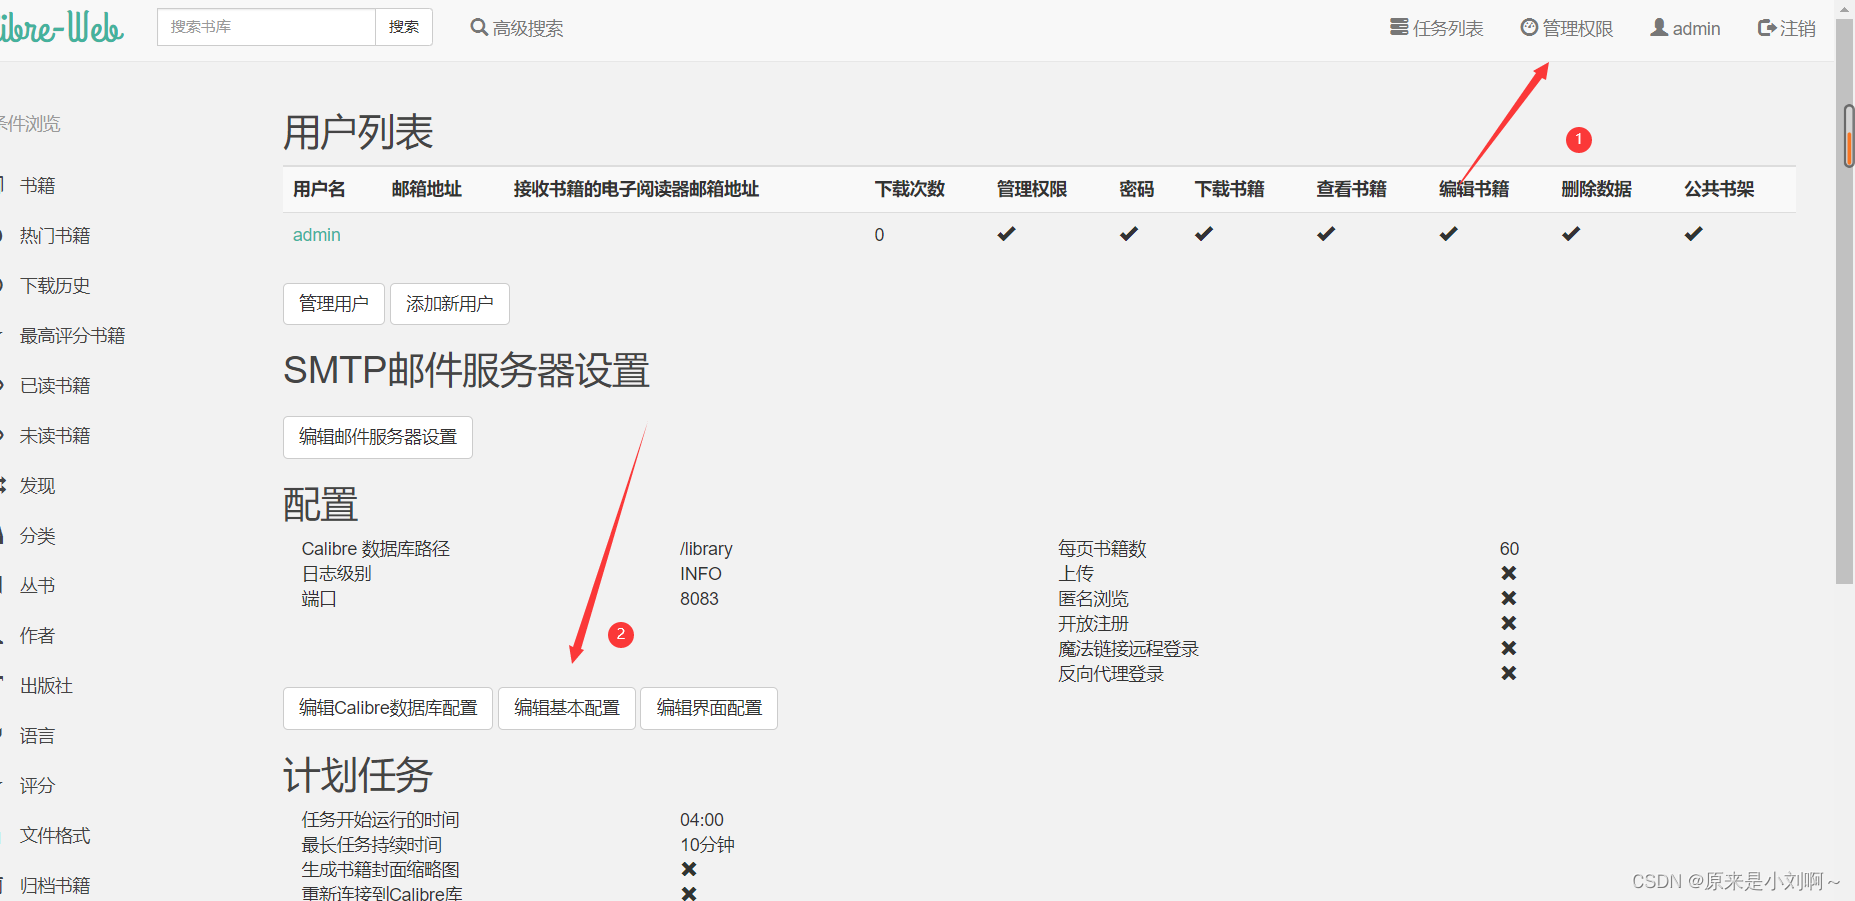Viewport: 1855px width, 901px height.
Task: Click X icon for 上传 setting
Action: click(x=1509, y=573)
